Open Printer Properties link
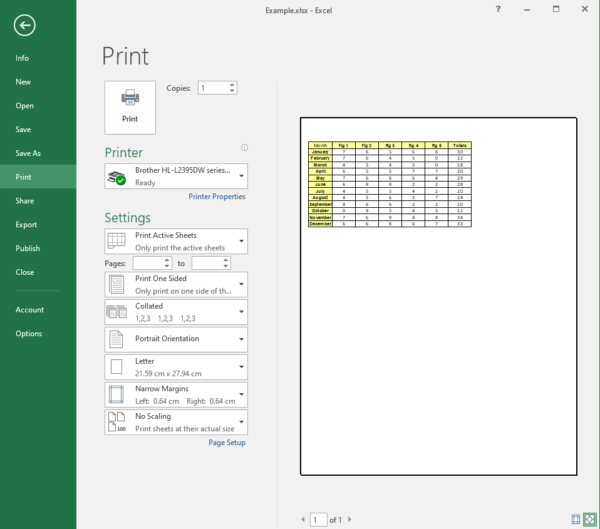The image size is (600, 529). [x=217, y=196]
